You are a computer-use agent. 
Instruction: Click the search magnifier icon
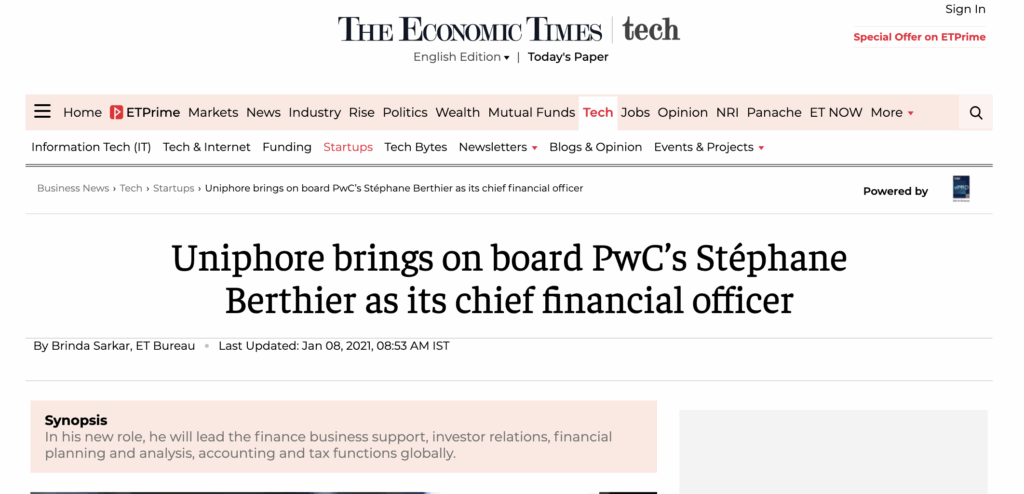click(976, 113)
